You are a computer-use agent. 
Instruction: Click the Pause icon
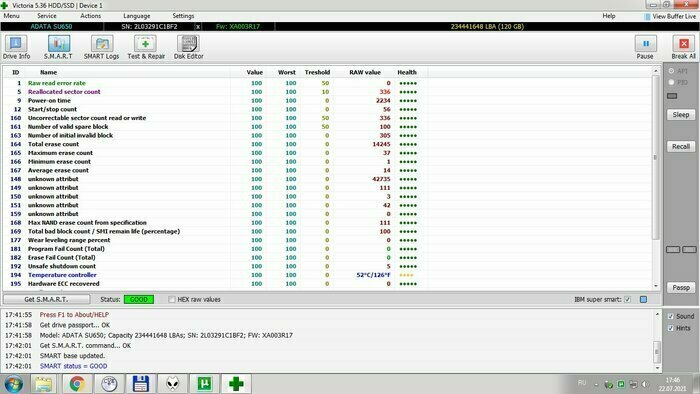645,47
